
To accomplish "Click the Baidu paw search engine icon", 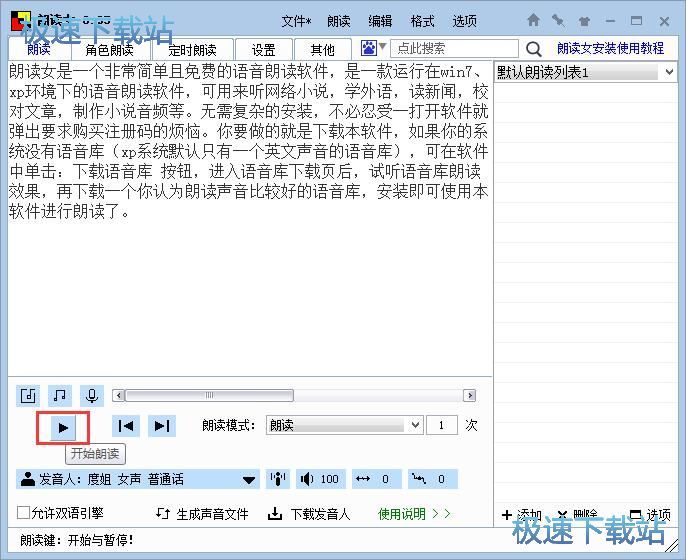I will (369, 48).
